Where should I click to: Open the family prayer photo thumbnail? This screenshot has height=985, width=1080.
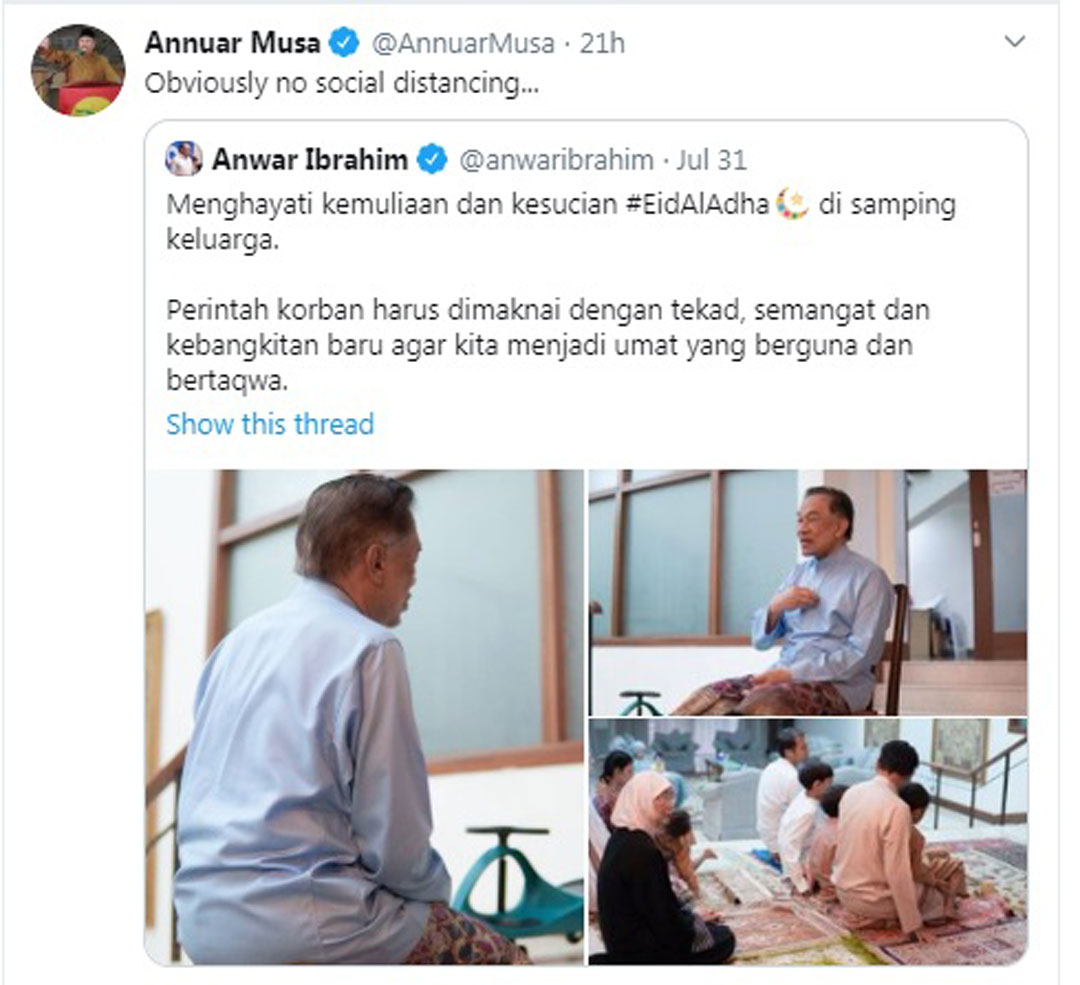(x=808, y=842)
